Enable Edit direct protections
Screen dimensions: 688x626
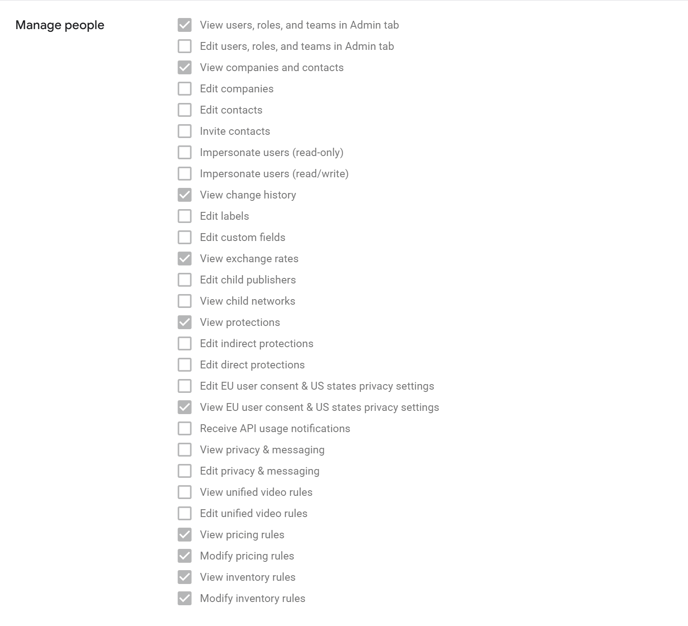coord(185,365)
